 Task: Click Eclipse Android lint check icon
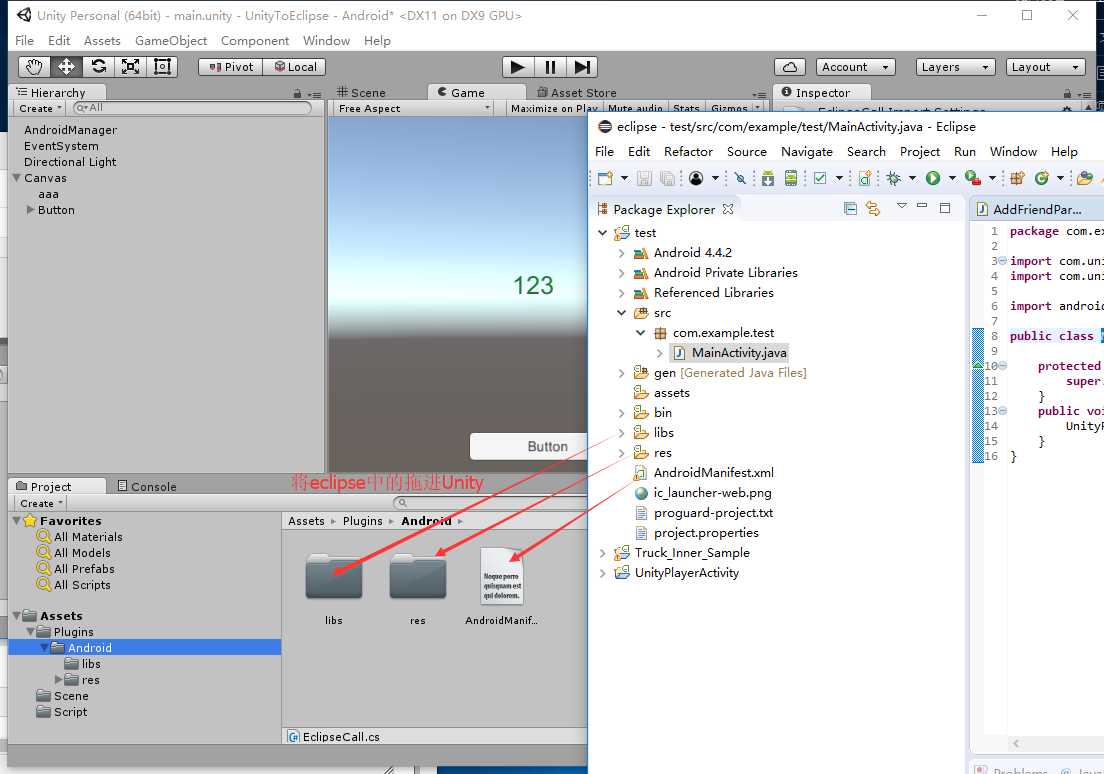click(x=820, y=178)
